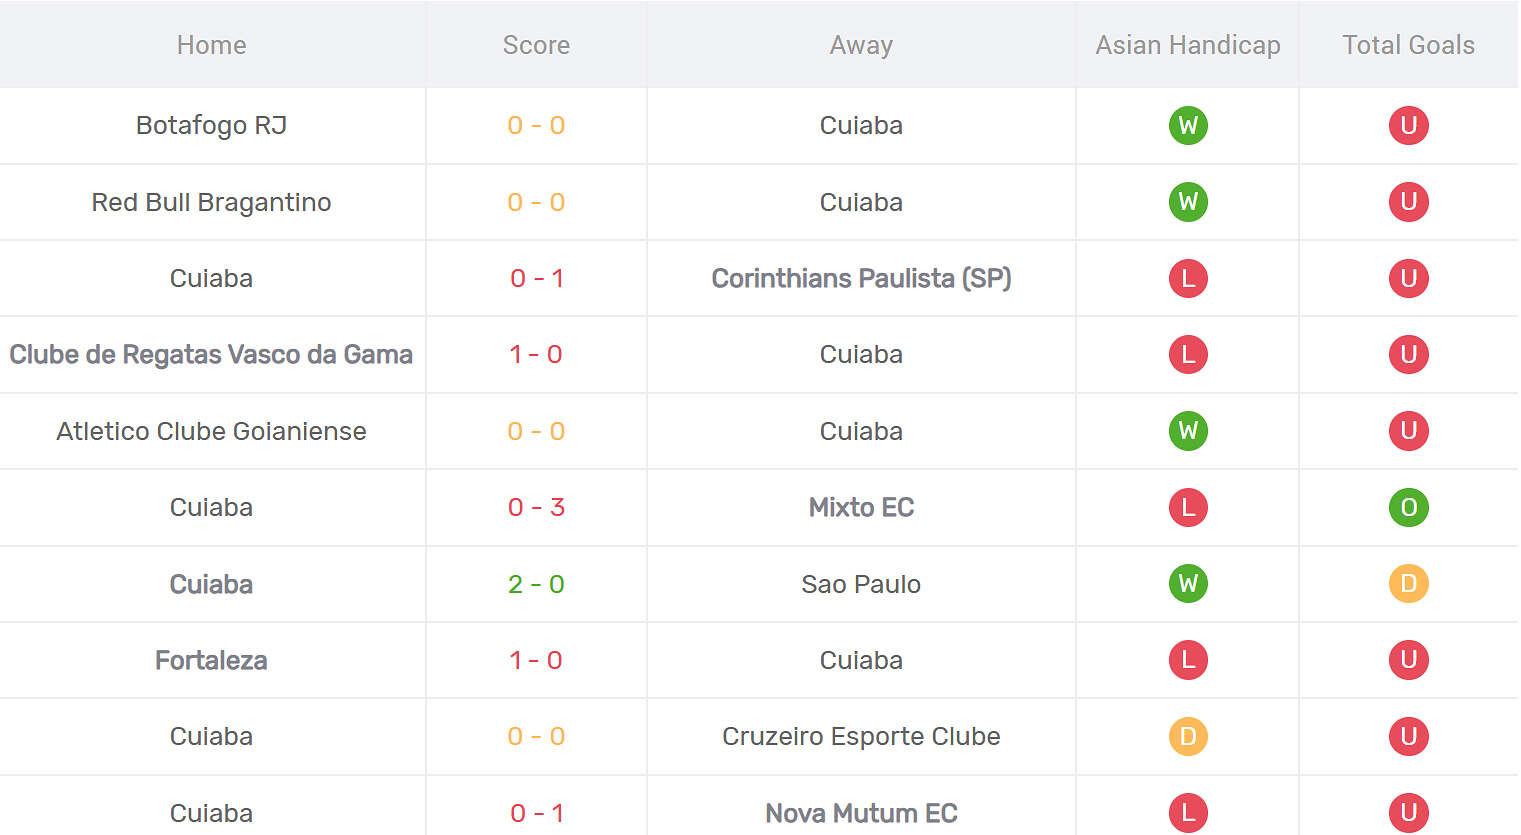This screenshot has height=835, width=1521.
Task: Click the 0 - 3 score for the Mixto EC match
Action: (536, 507)
